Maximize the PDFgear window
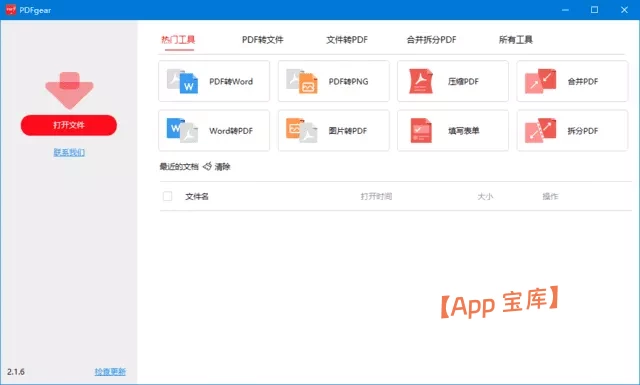640x385 pixels. (595, 10)
